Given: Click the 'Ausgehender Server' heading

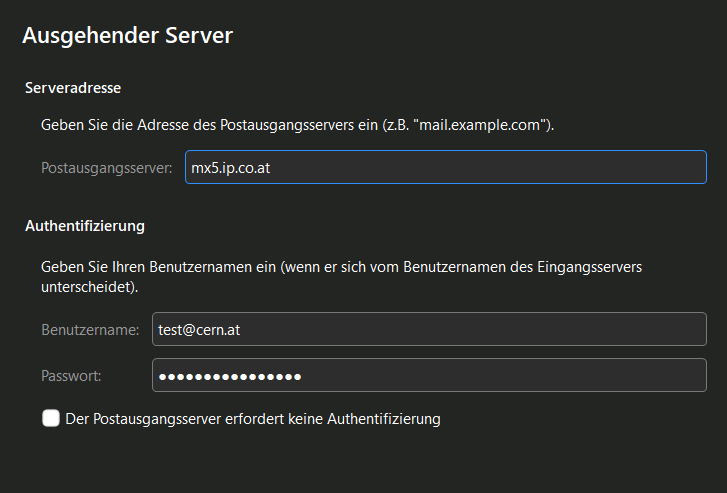Looking at the screenshot, I should coord(127,36).
